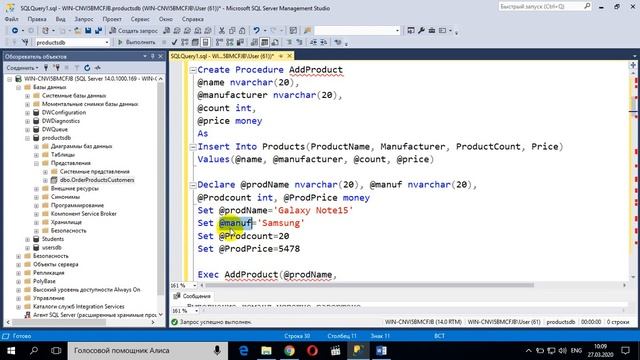This screenshot has height=360, width=640.
Task: Open the Microsoft Edge taskbar icon
Action: (x=244, y=351)
